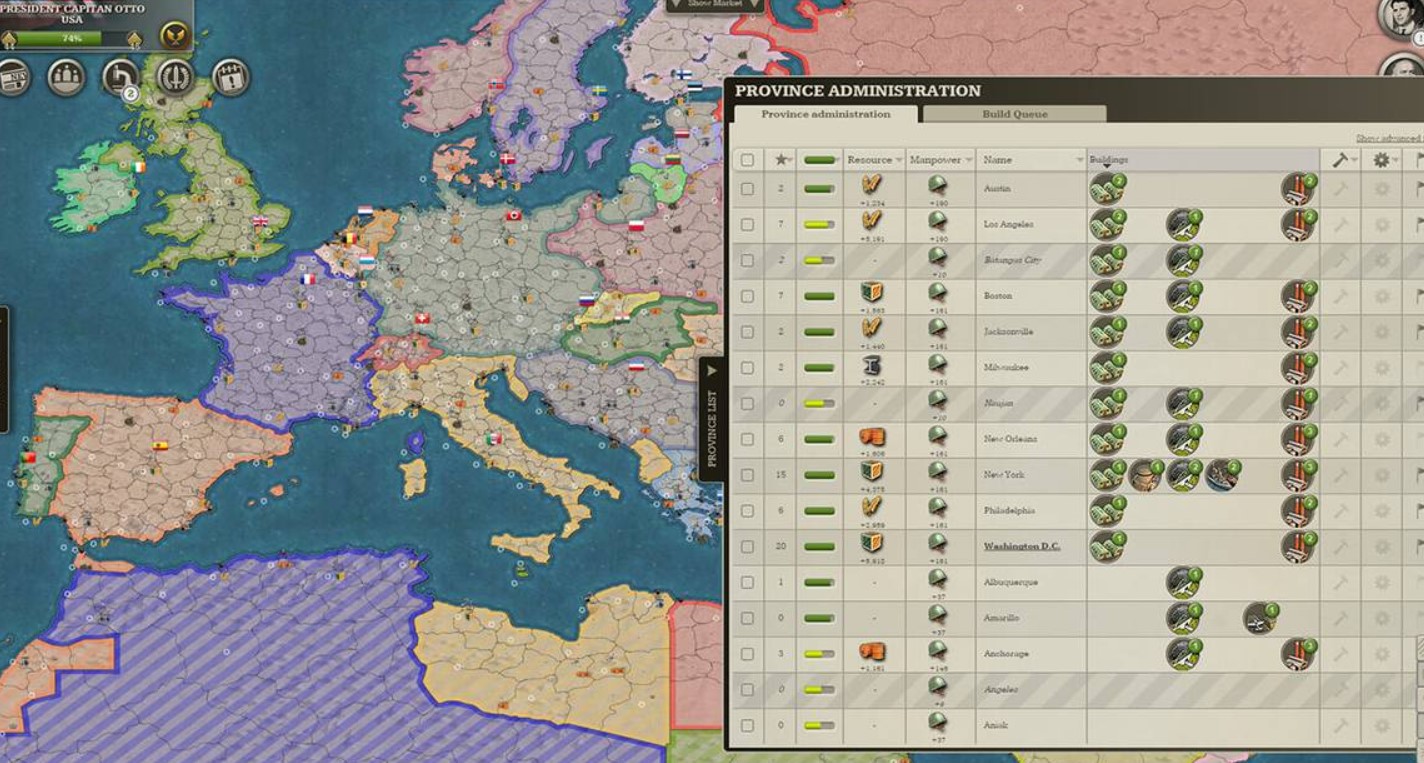Click the naval base icon in New York row
1424x763 pixels.
(x=1222, y=475)
